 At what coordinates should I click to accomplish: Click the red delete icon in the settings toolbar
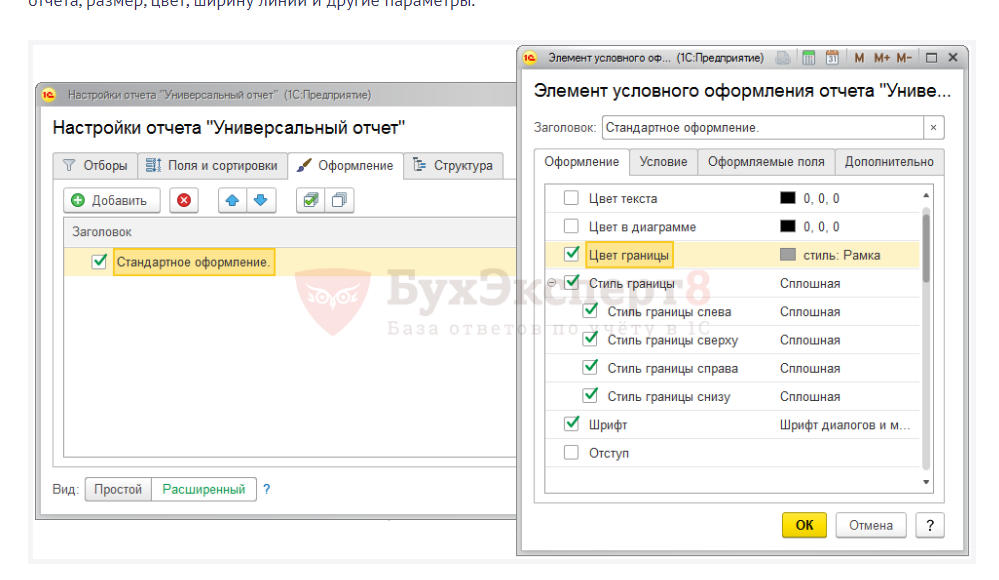click(x=184, y=200)
